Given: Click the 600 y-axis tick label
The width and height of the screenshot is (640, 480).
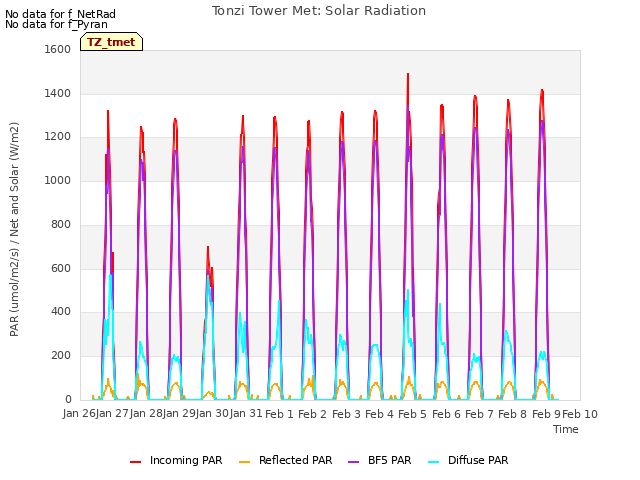Looking at the screenshot, I should click(x=61, y=269).
